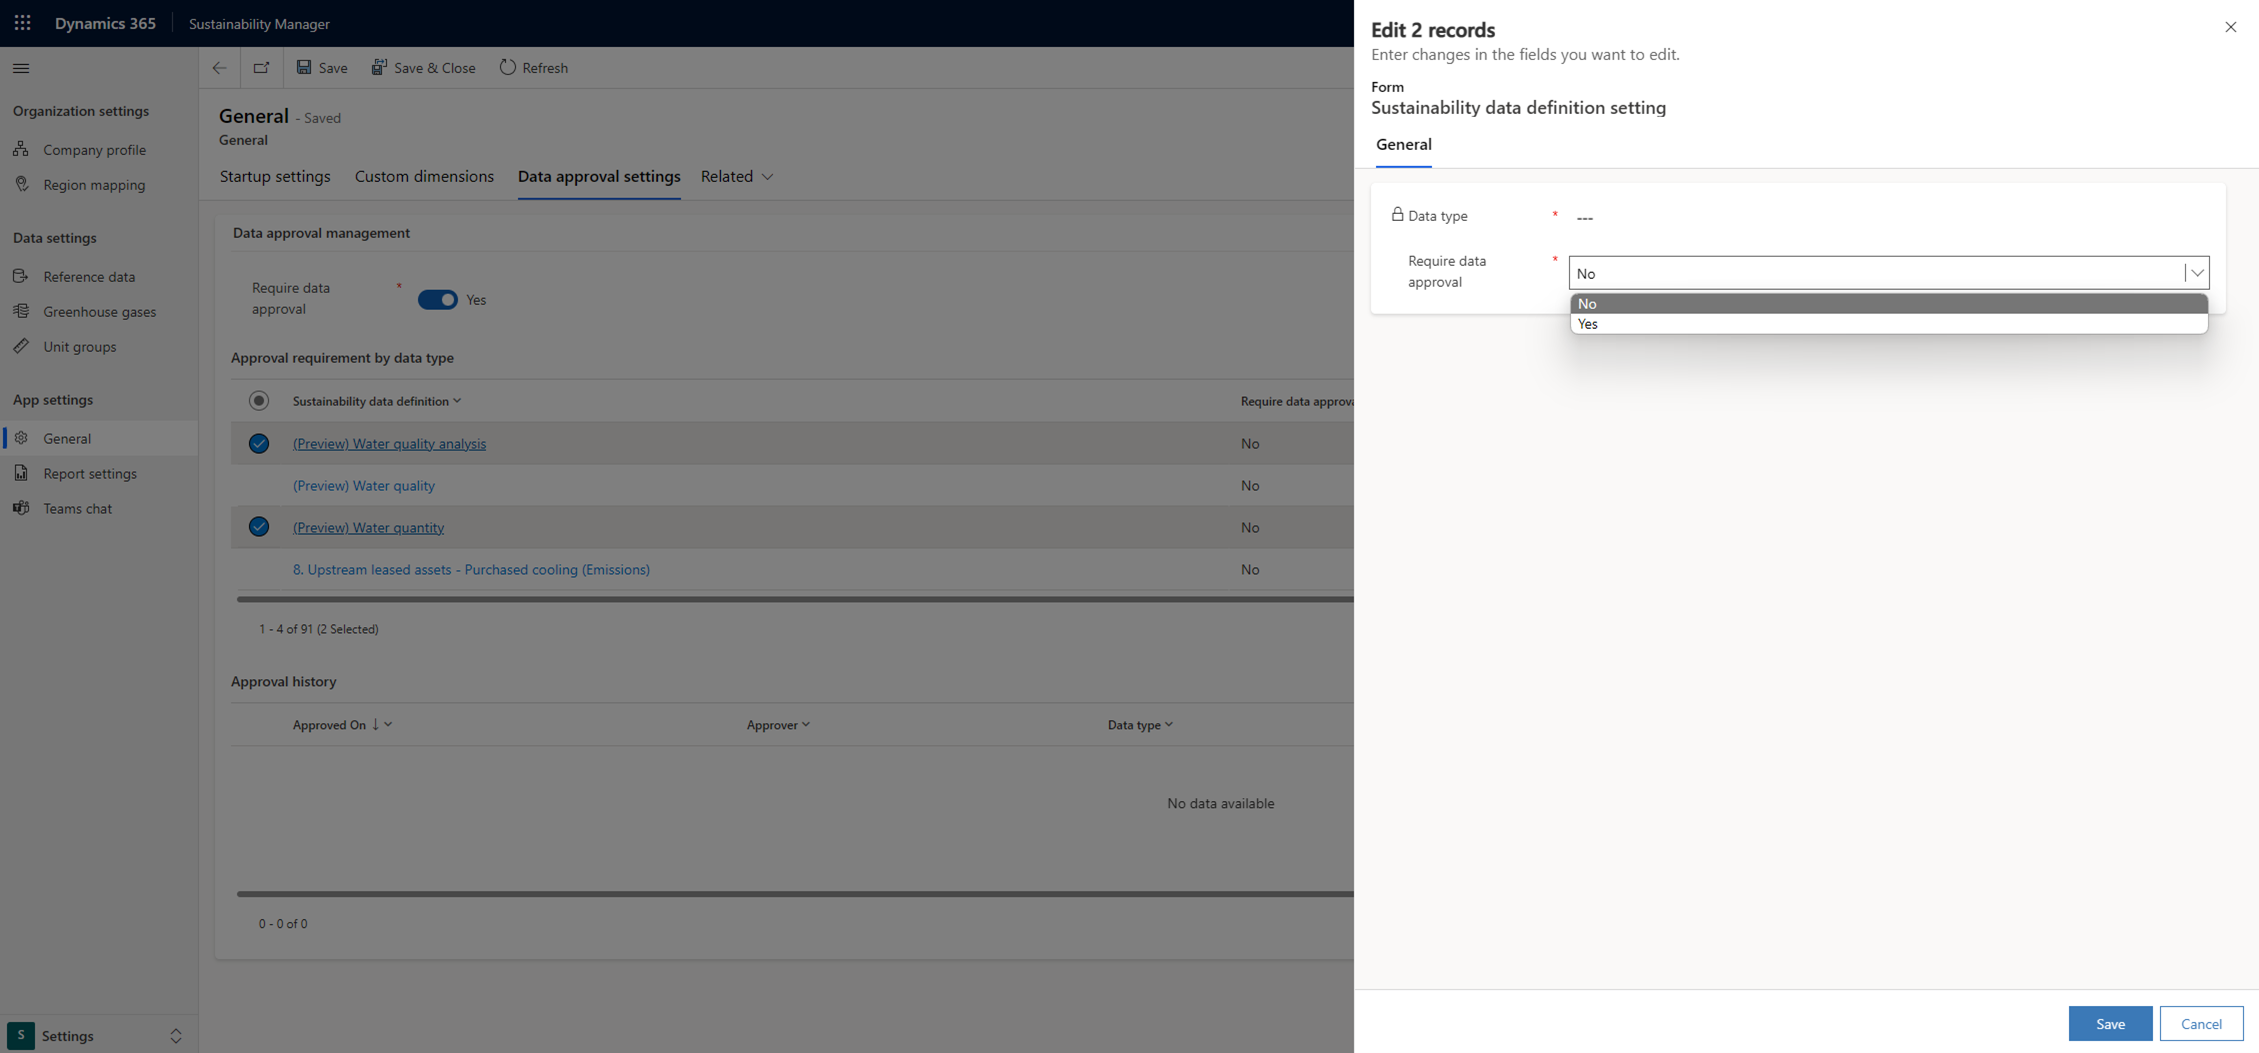Click the 'No data available' message
The height and width of the screenshot is (1053, 2259).
pos(1221,803)
